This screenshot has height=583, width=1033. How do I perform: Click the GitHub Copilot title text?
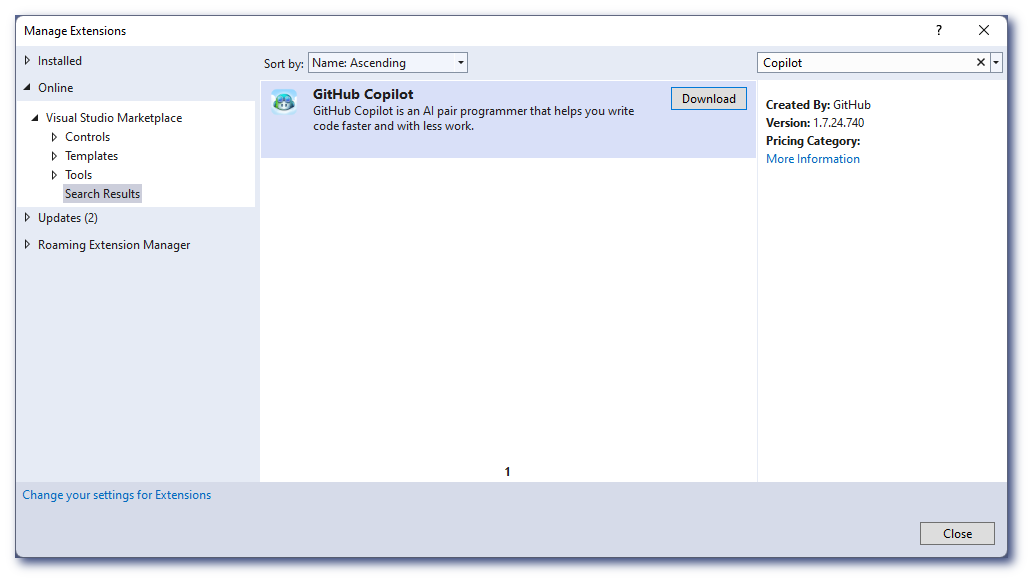(363, 94)
